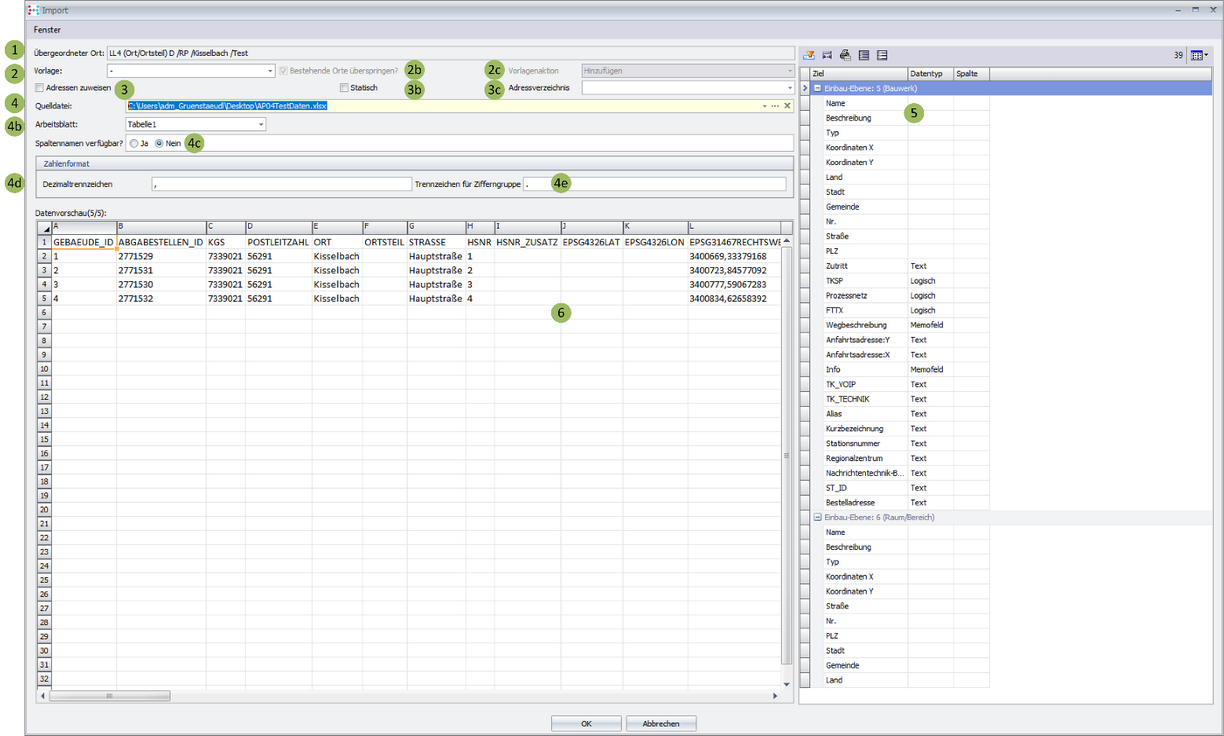Screen dimensions: 1224x736
Task: Open the Quelldatei history dropdown arrow
Action: pos(765,105)
